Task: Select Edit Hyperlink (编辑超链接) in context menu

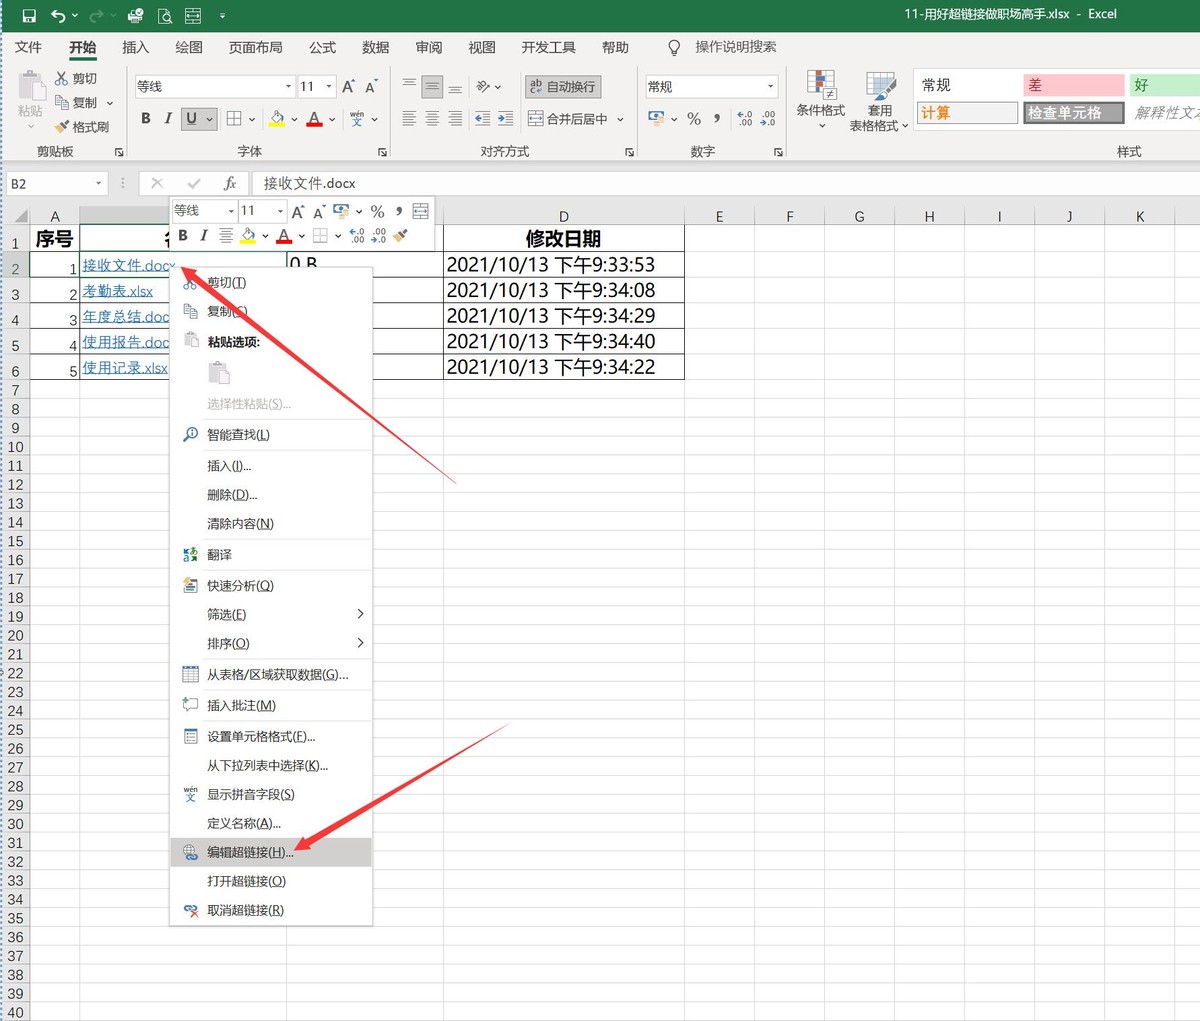Action: [x=250, y=852]
